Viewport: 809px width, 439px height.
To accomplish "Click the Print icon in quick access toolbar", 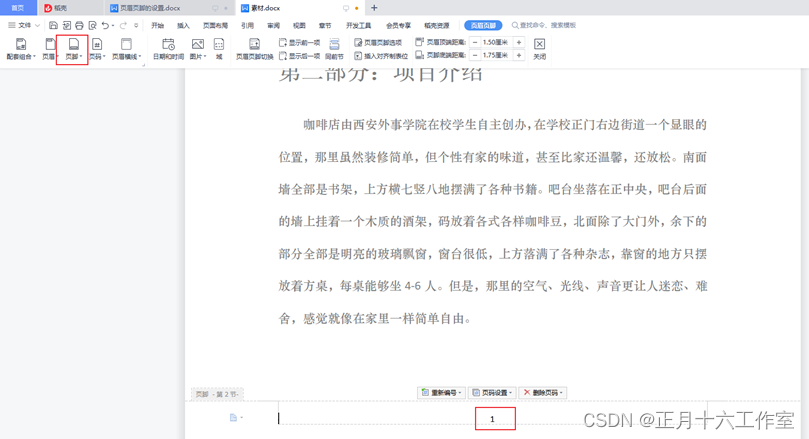I will point(79,25).
